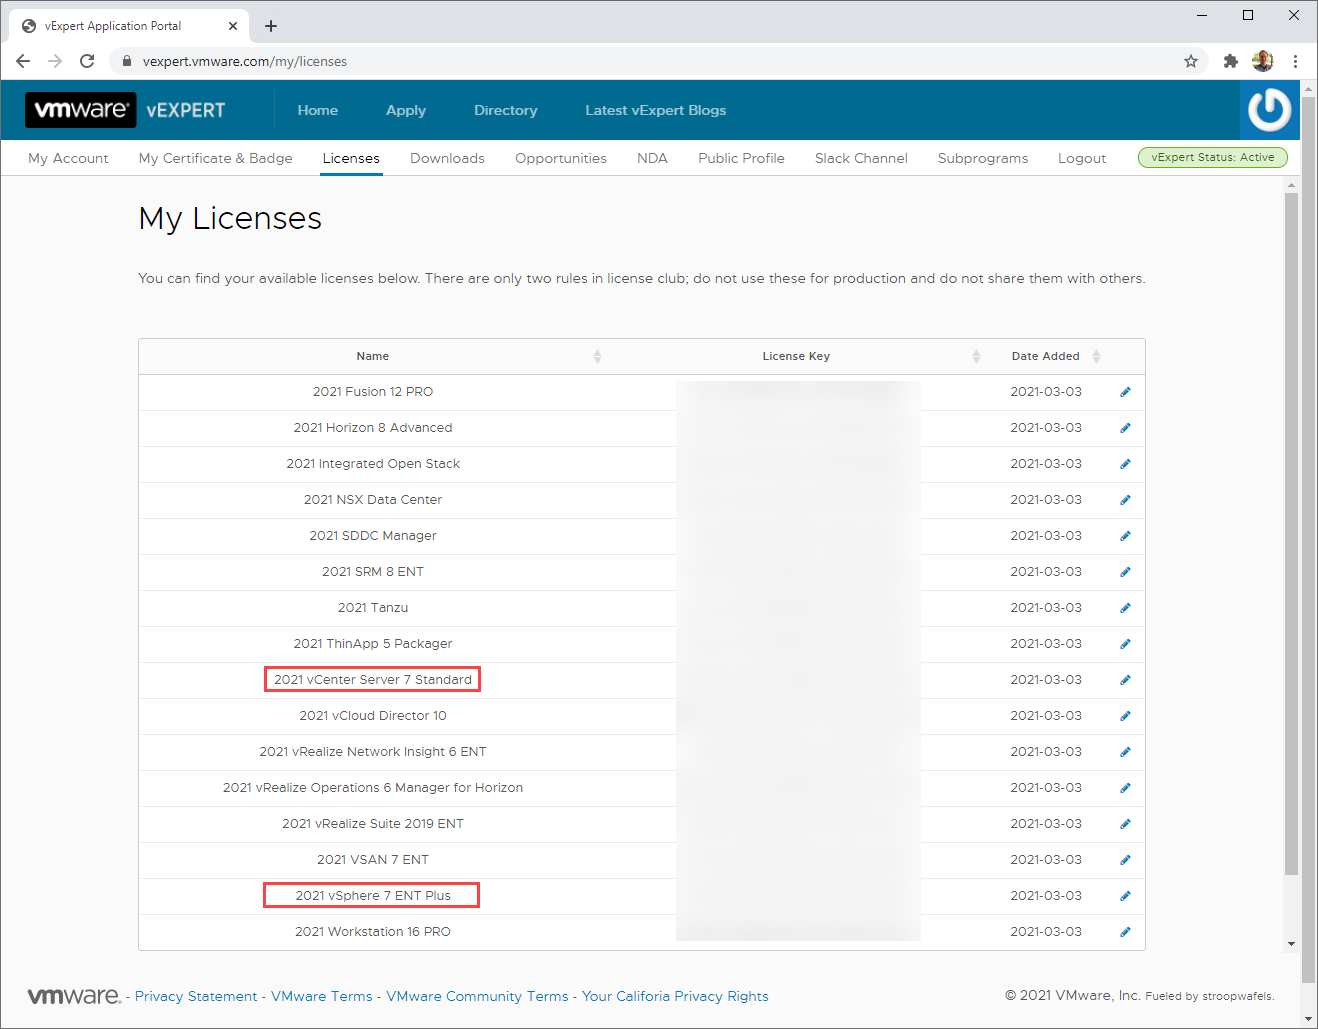Open the Subprograms tab
1318x1029 pixels.
983,158
